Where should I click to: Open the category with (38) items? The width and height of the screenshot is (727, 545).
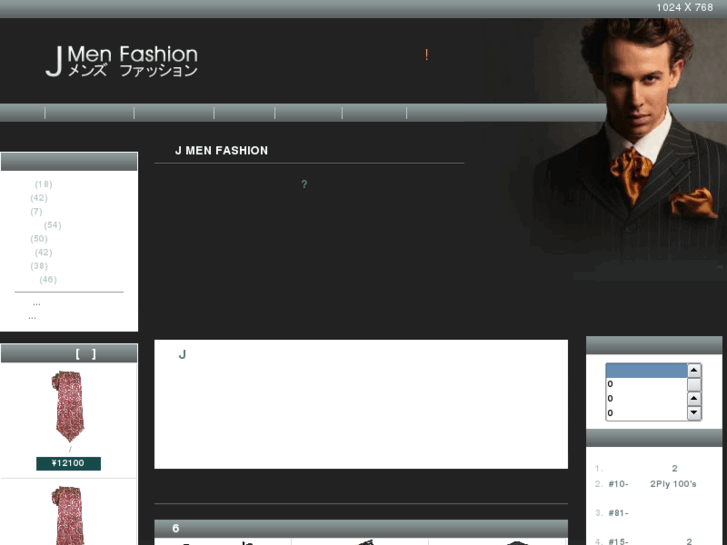click(38, 266)
